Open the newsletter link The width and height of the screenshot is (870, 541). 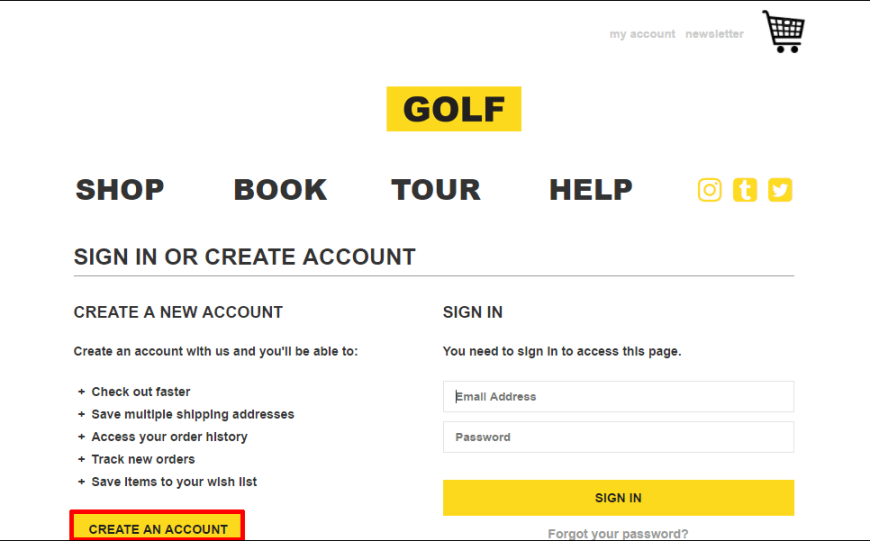pos(715,34)
